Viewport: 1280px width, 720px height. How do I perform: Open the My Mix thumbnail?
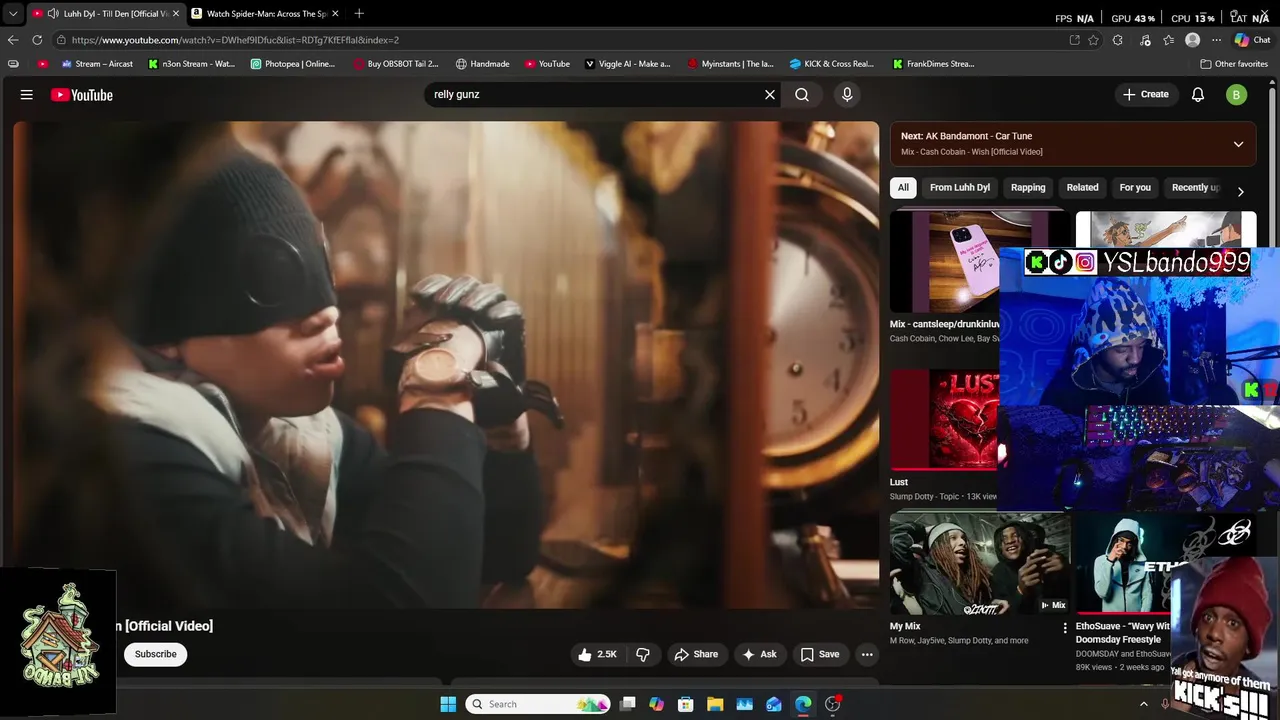(x=980, y=563)
